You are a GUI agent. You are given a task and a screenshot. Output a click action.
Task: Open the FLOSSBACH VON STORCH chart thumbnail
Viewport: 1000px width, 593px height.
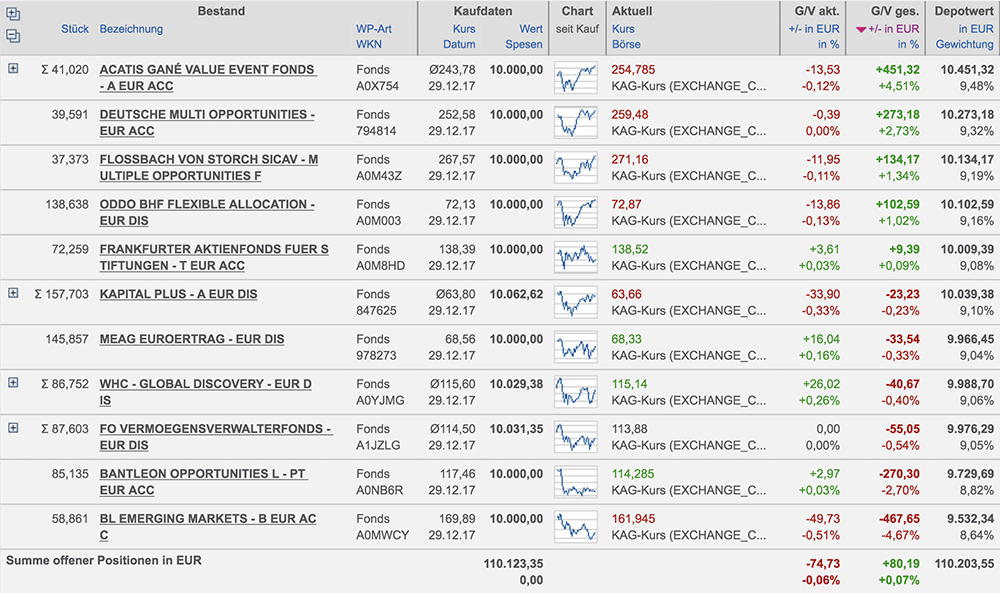point(576,167)
